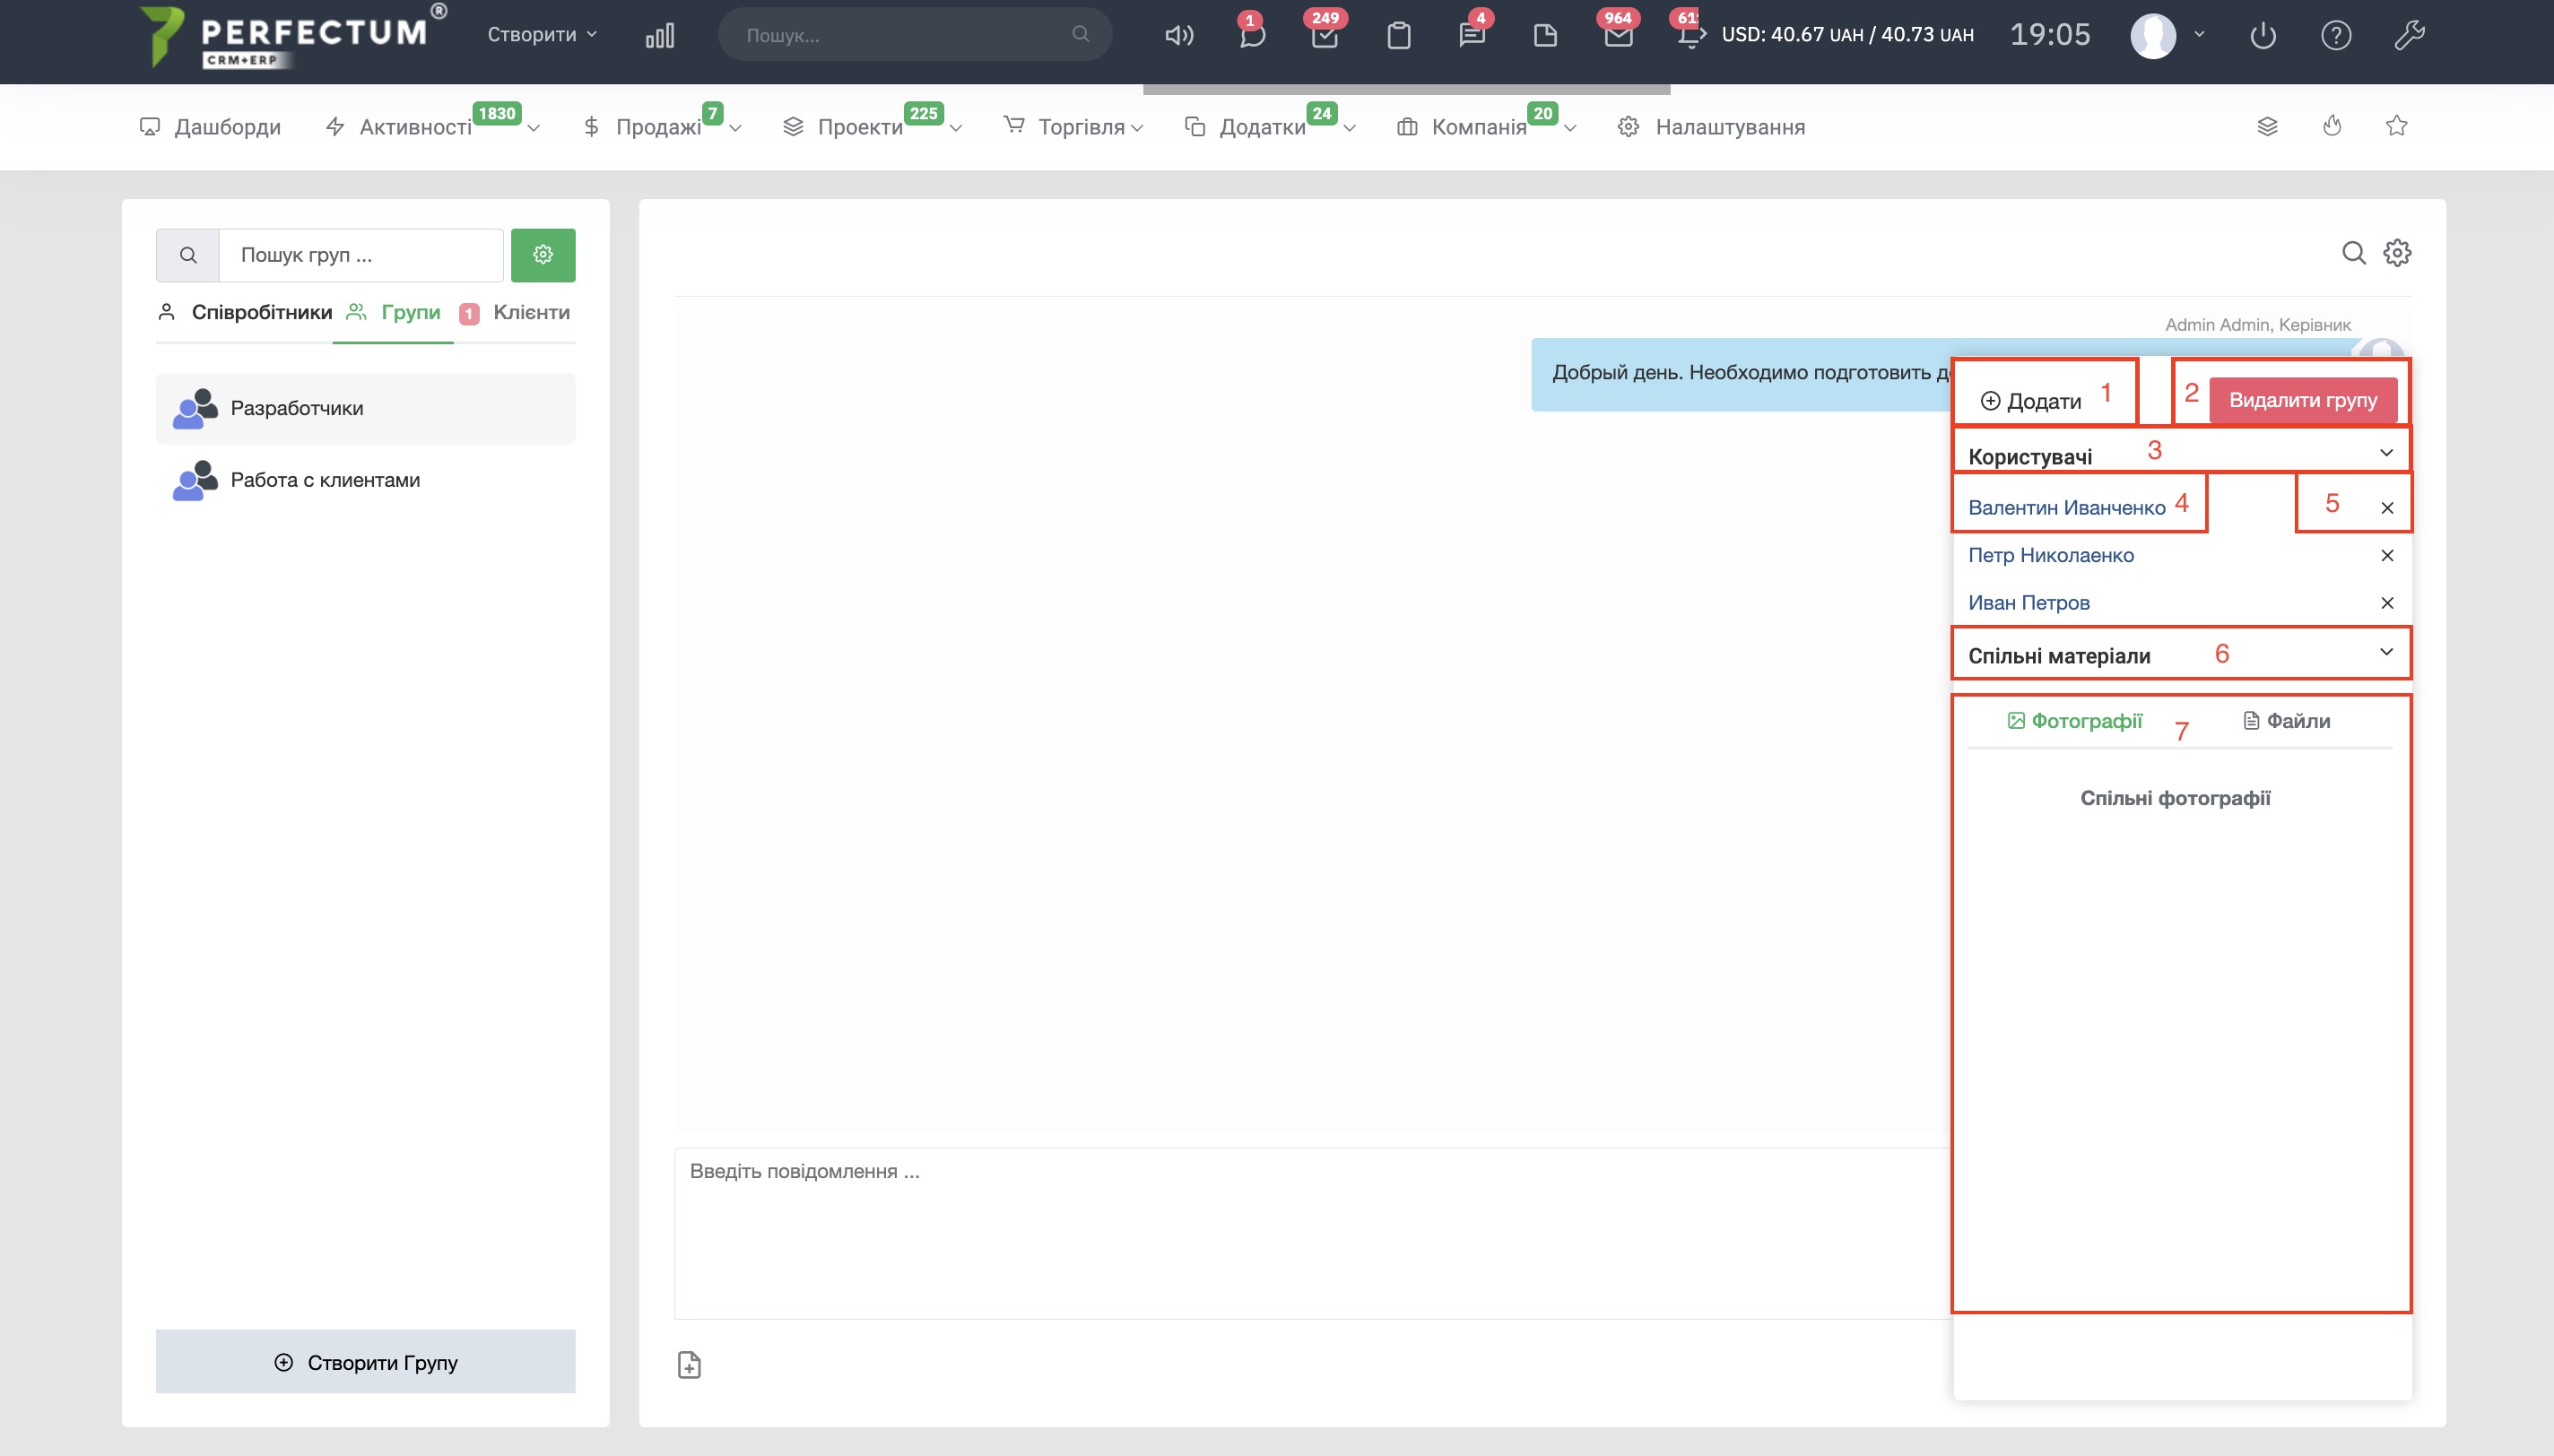Open the chat messages icon with badge 1
2554x1456 pixels.
[1251, 36]
